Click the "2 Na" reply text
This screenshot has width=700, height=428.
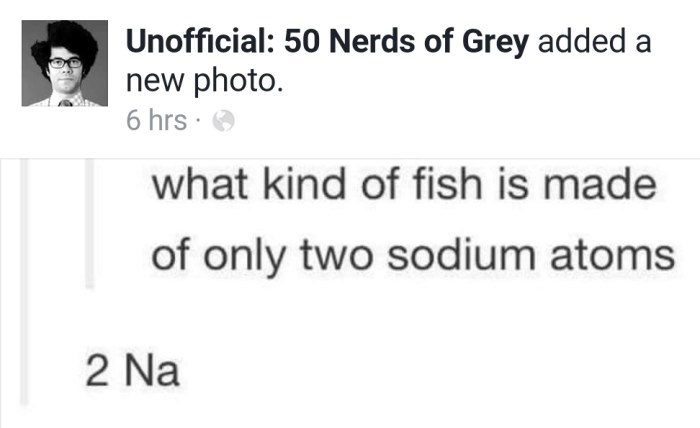click(x=131, y=372)
